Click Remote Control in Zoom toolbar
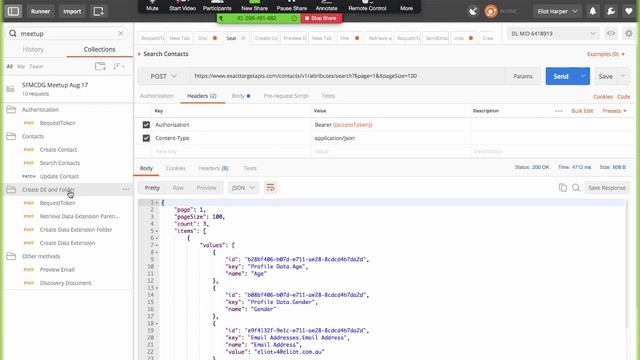This screenshot has width=640, height=360. click(x=367, y=6)
